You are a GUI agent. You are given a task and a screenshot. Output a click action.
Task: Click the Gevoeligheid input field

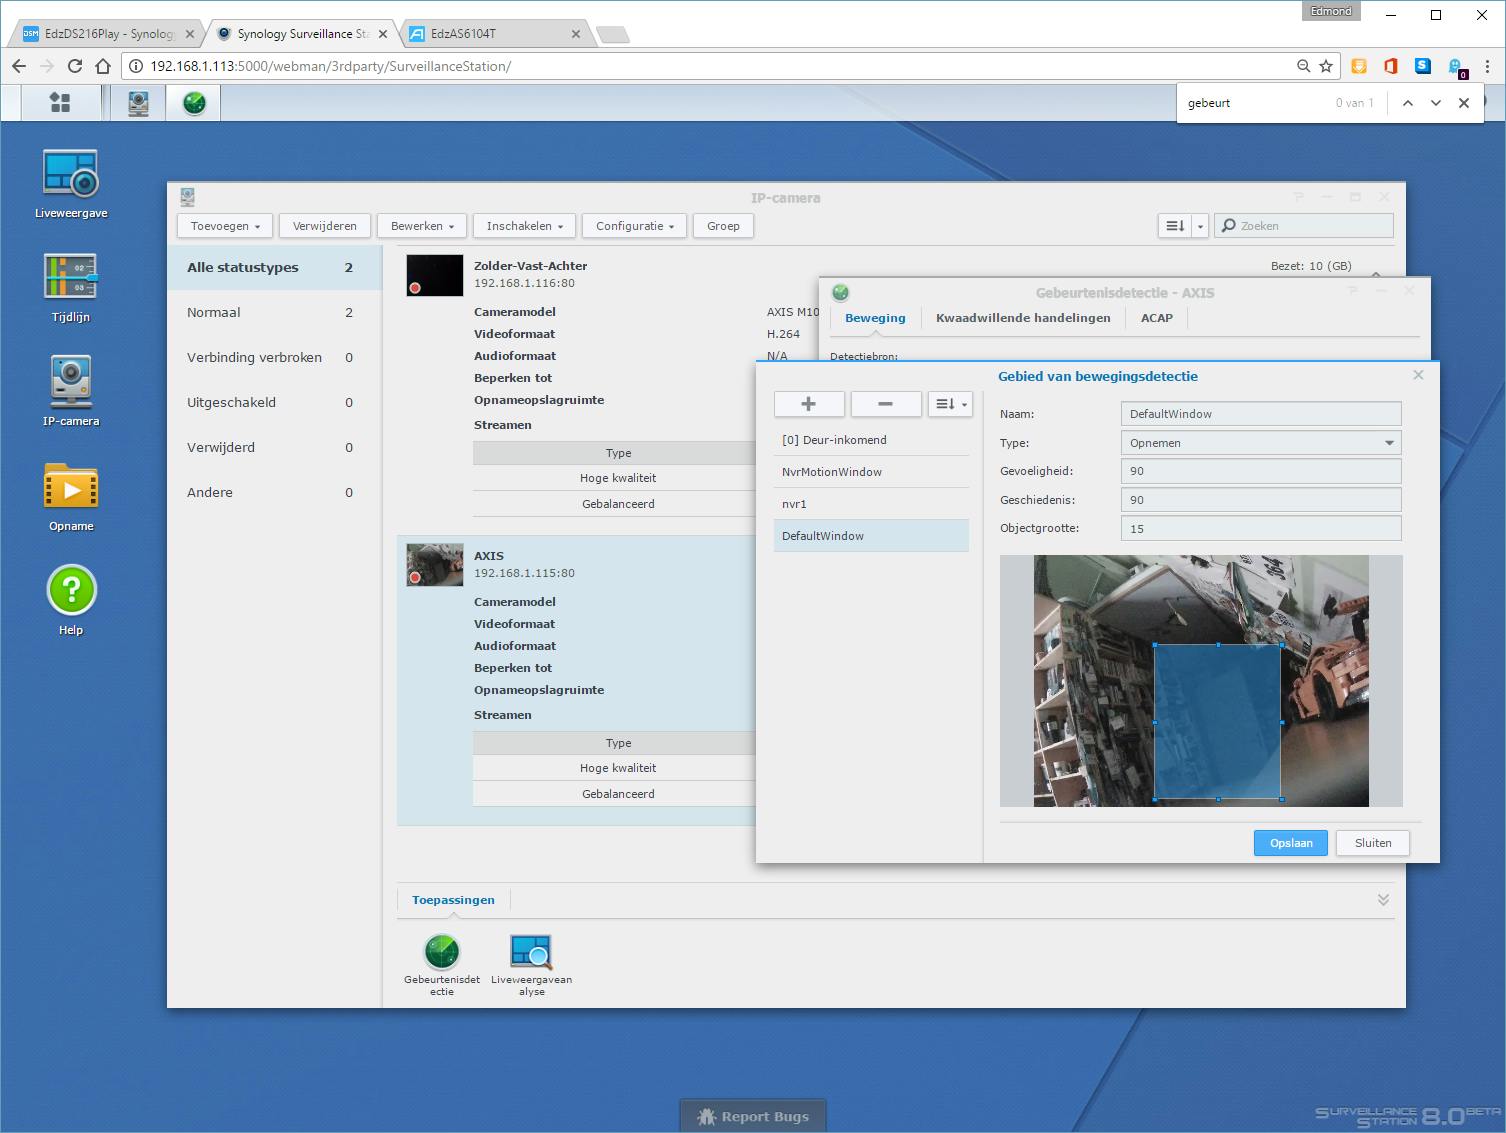tap(1260, 471)
